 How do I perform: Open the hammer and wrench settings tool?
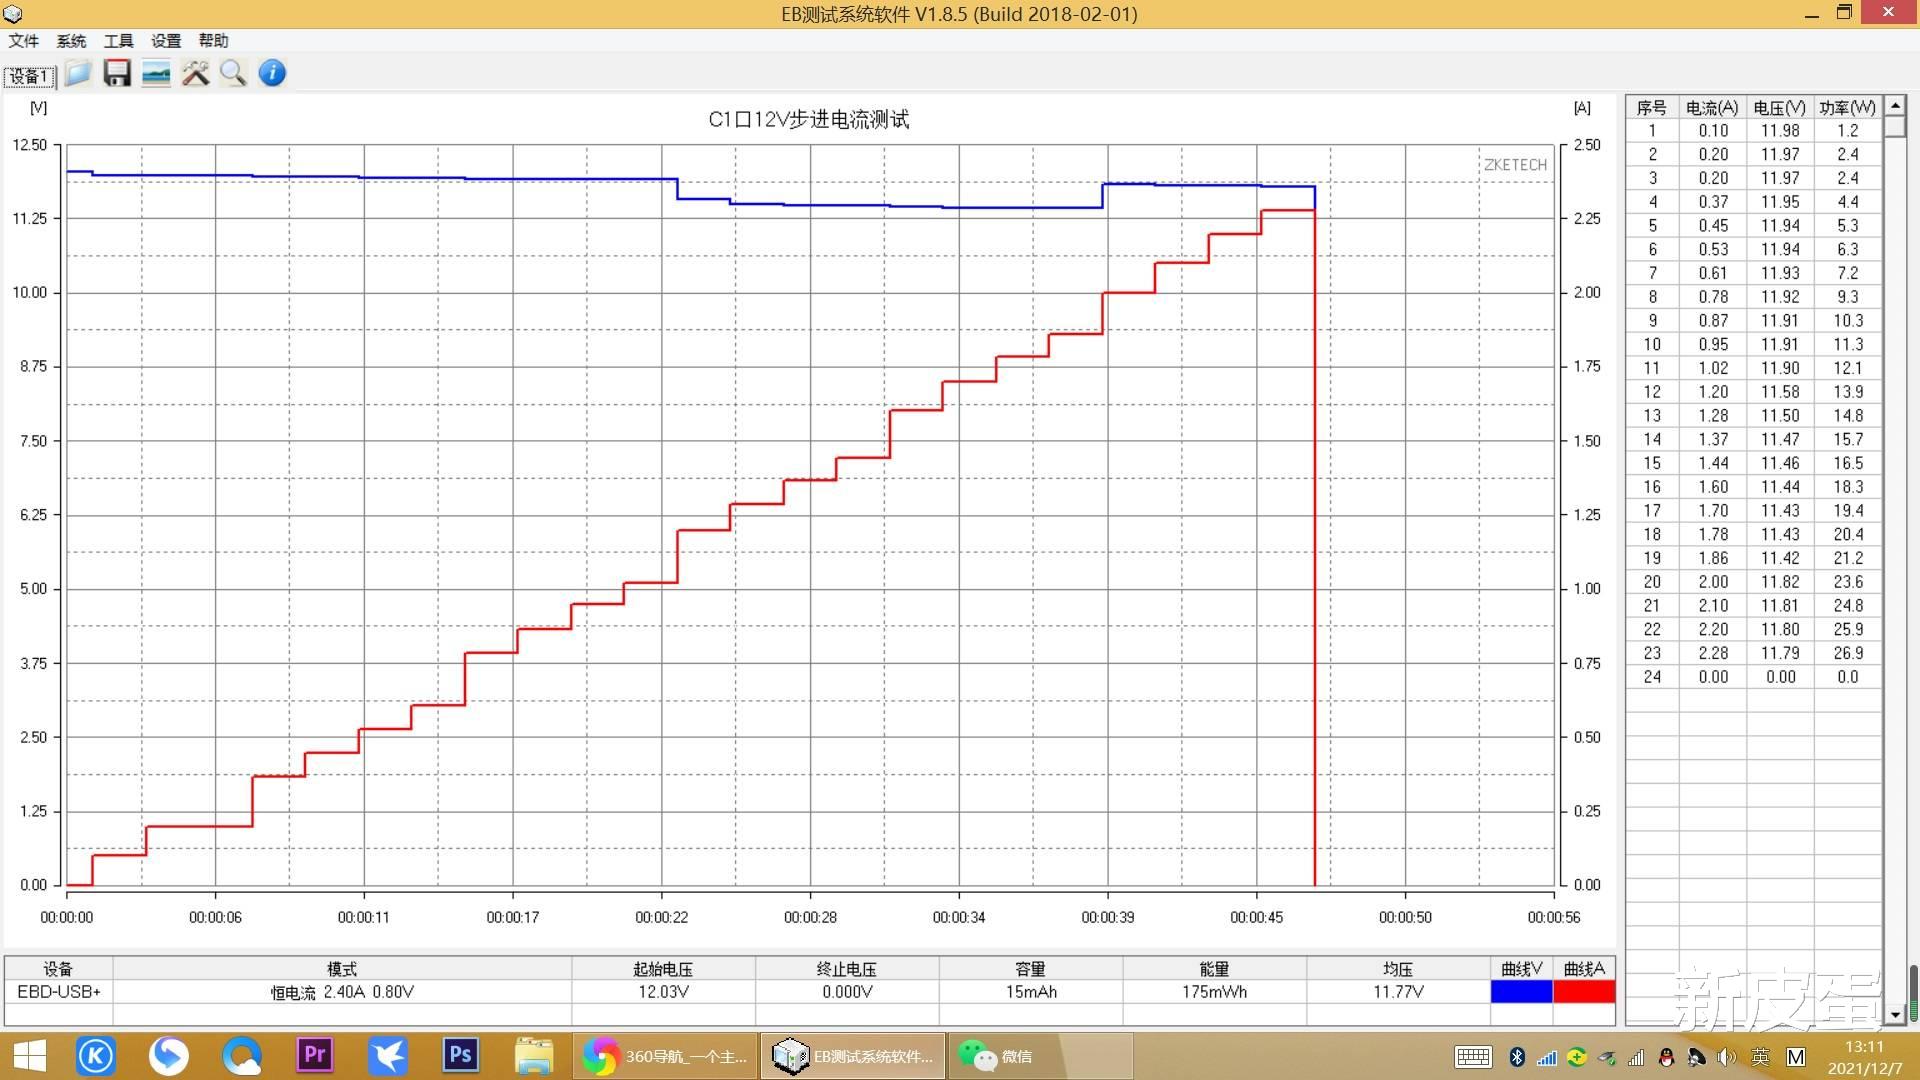[195, 73]
